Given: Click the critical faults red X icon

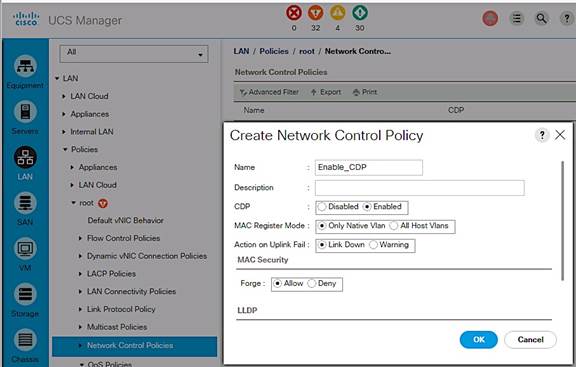Looking at the screenshot, I should coord(294,13).
